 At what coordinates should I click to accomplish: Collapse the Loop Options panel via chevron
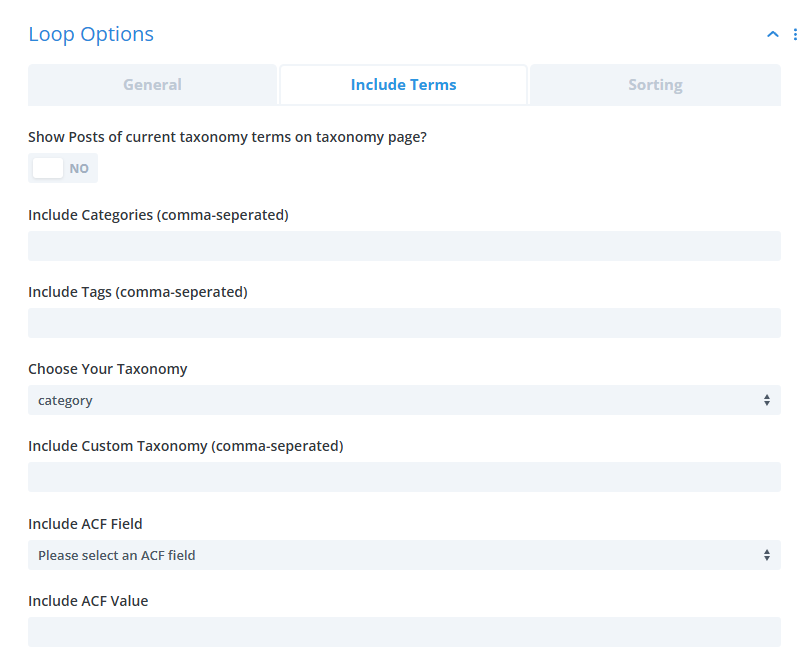[x=772, y=33]
